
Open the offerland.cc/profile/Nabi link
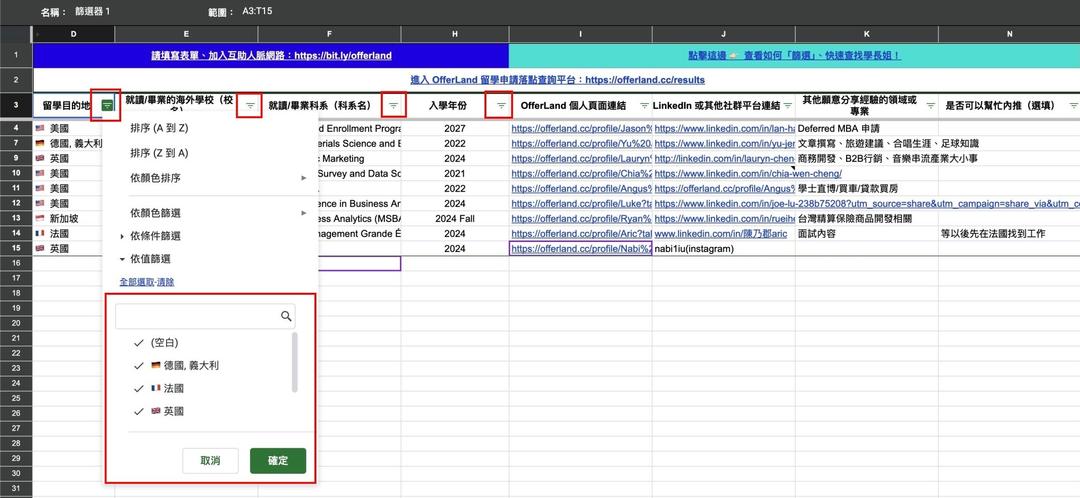pos(581,249)
